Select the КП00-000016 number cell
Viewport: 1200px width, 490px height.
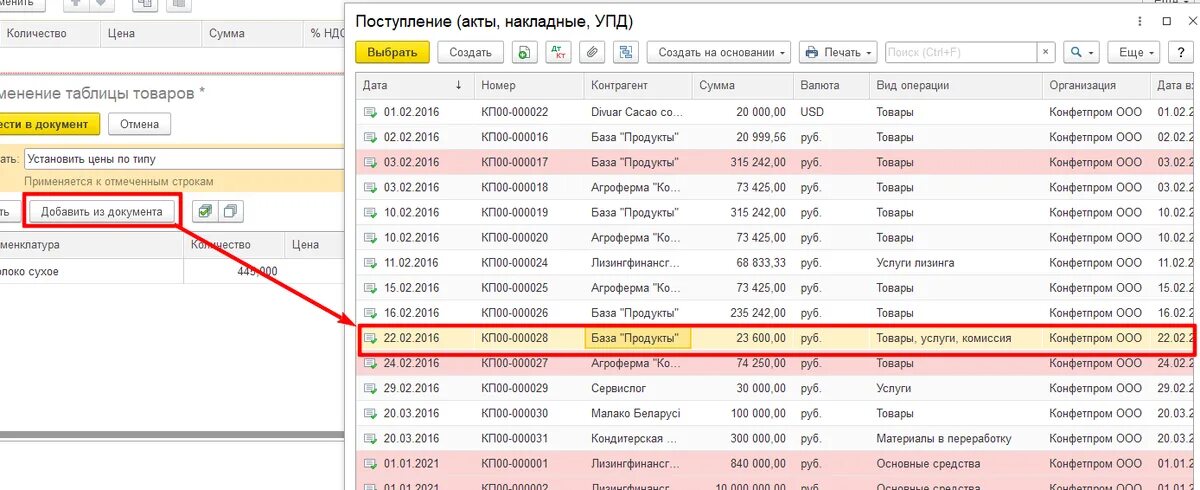[x=528, y=137]
